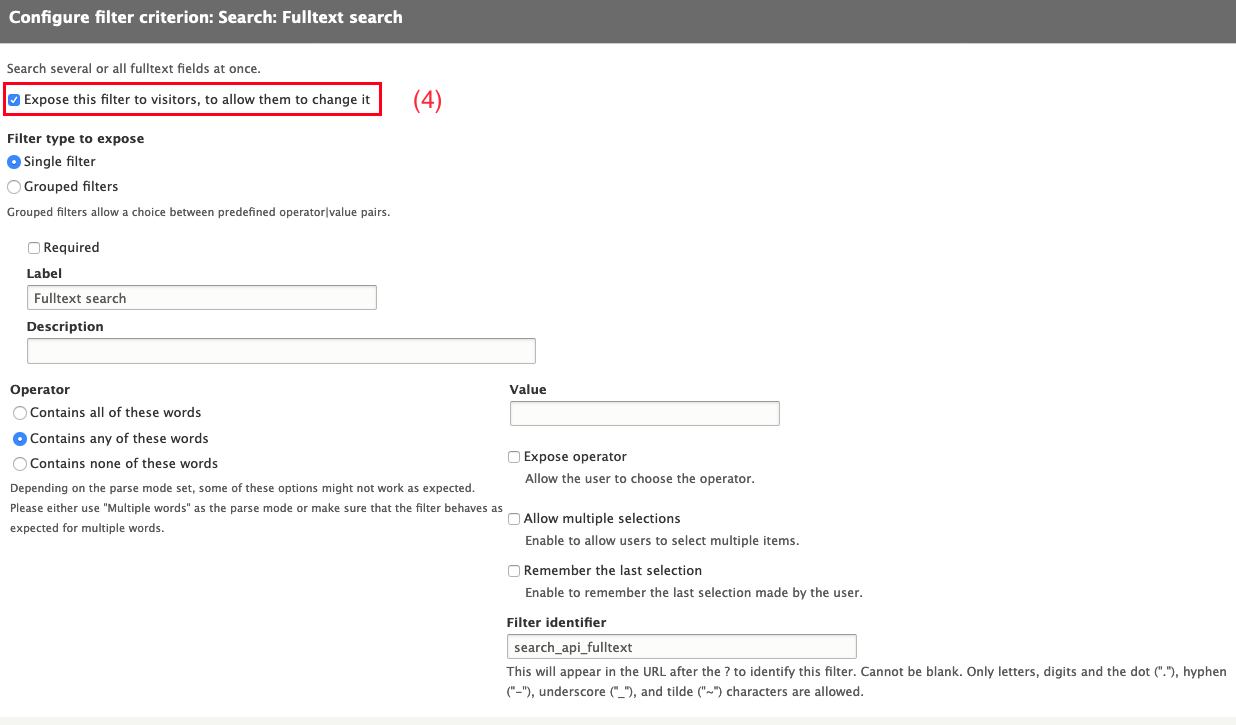Select Contains all of these words operator
Image resolution: width=1236 pixels, height=725 pixels.
20,413
